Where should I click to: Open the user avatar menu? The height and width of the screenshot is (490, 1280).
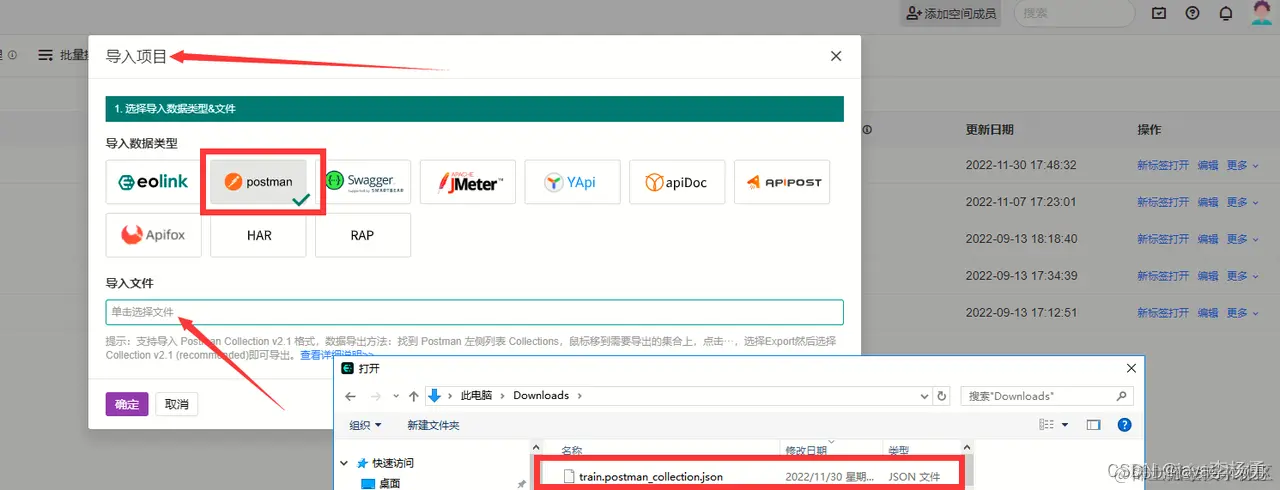[1261, 13]
